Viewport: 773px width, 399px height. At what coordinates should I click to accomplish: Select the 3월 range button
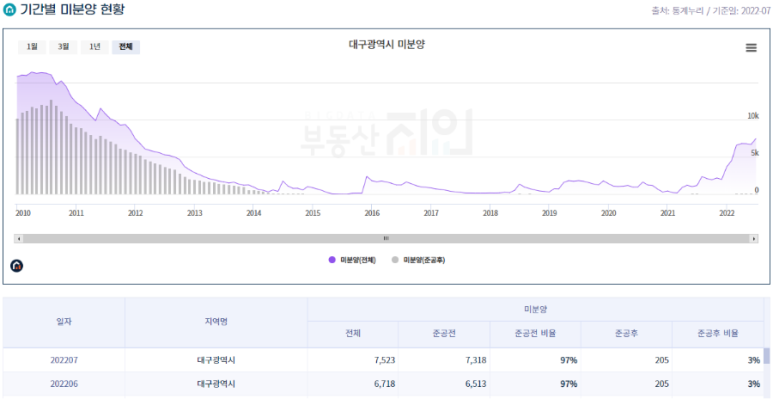point(63,47)
